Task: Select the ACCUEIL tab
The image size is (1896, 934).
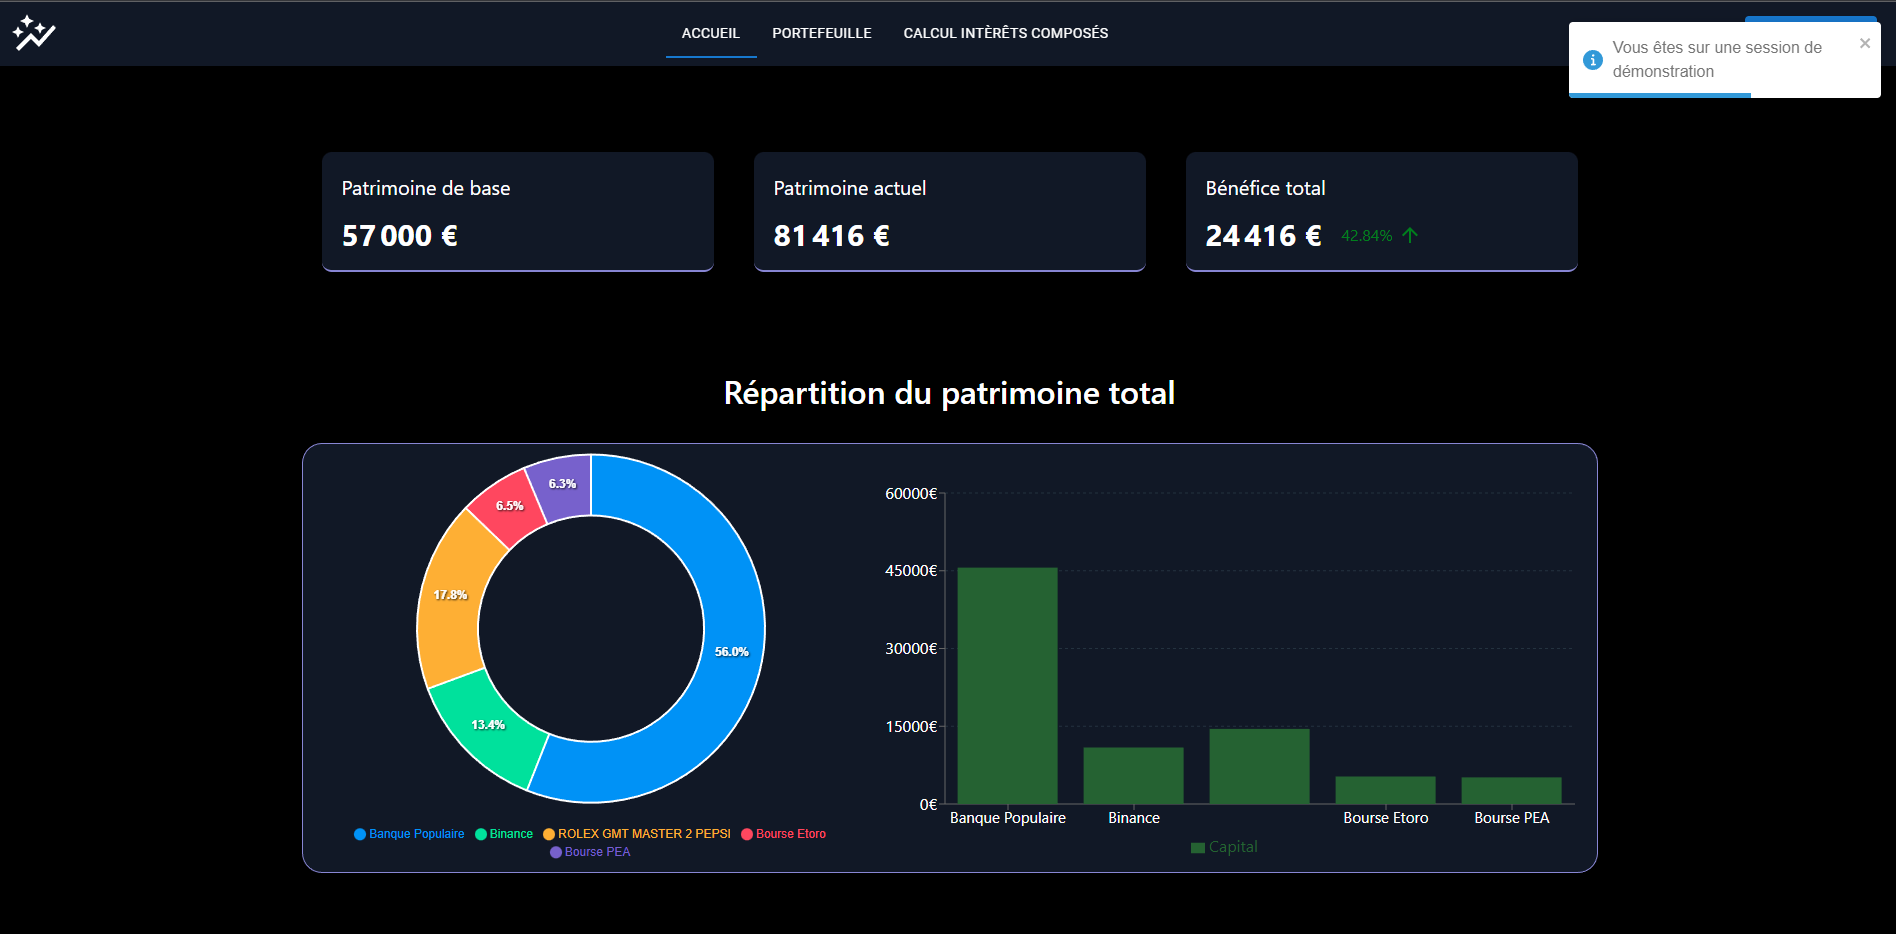Action: (710, 33)
